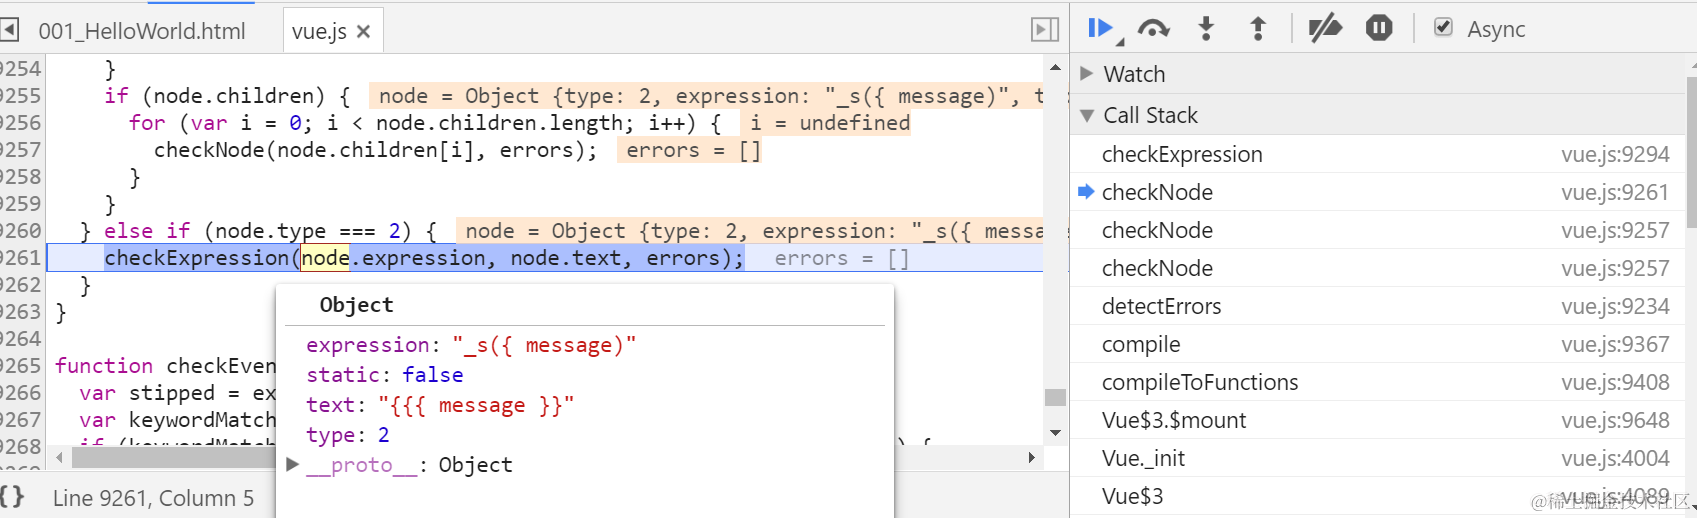Screen dimensions: 1697x518
Task: Toggle the debugger sidebar icon
Action: point(1044,30)
